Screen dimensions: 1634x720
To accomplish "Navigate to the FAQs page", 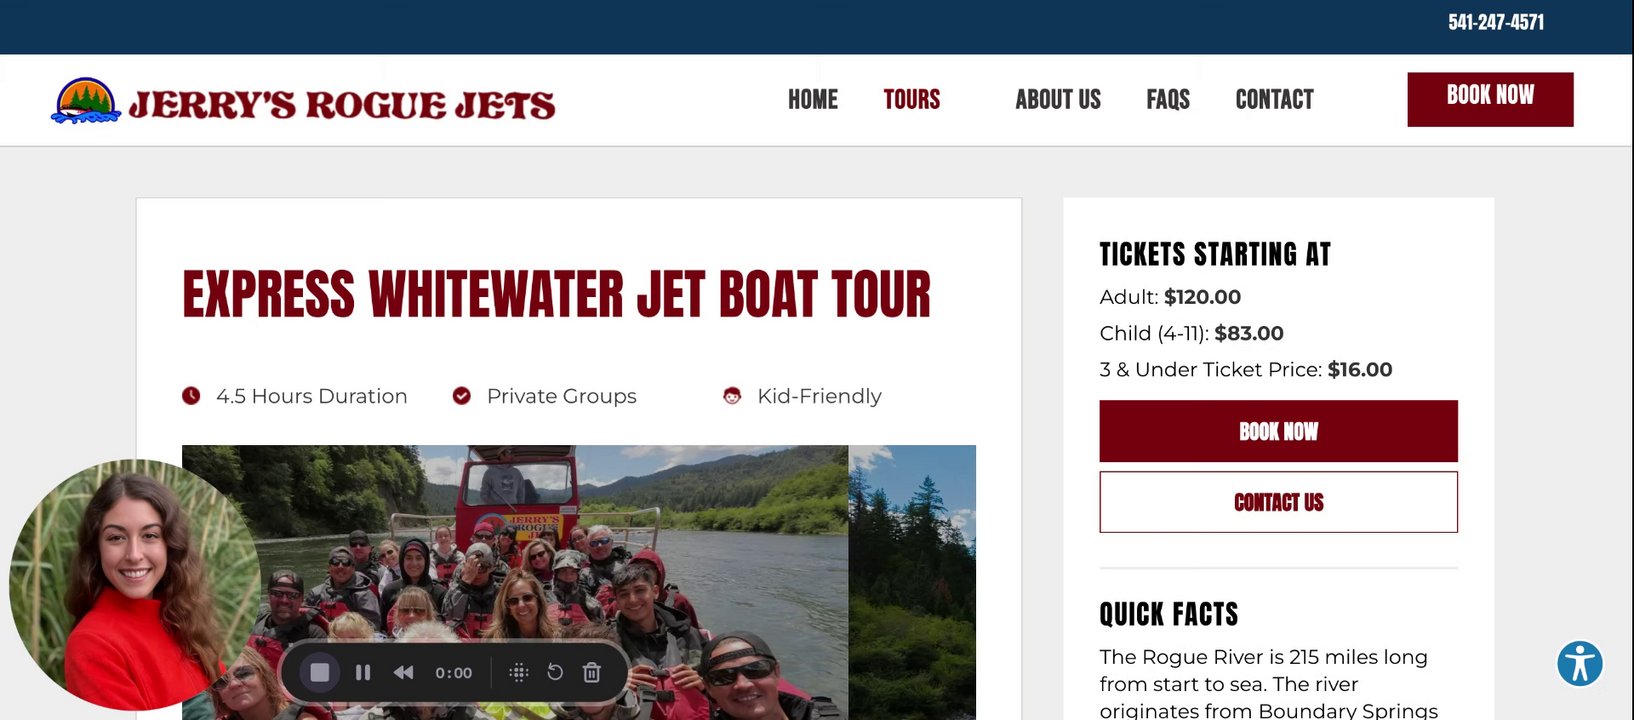I will pos(1167,99).
